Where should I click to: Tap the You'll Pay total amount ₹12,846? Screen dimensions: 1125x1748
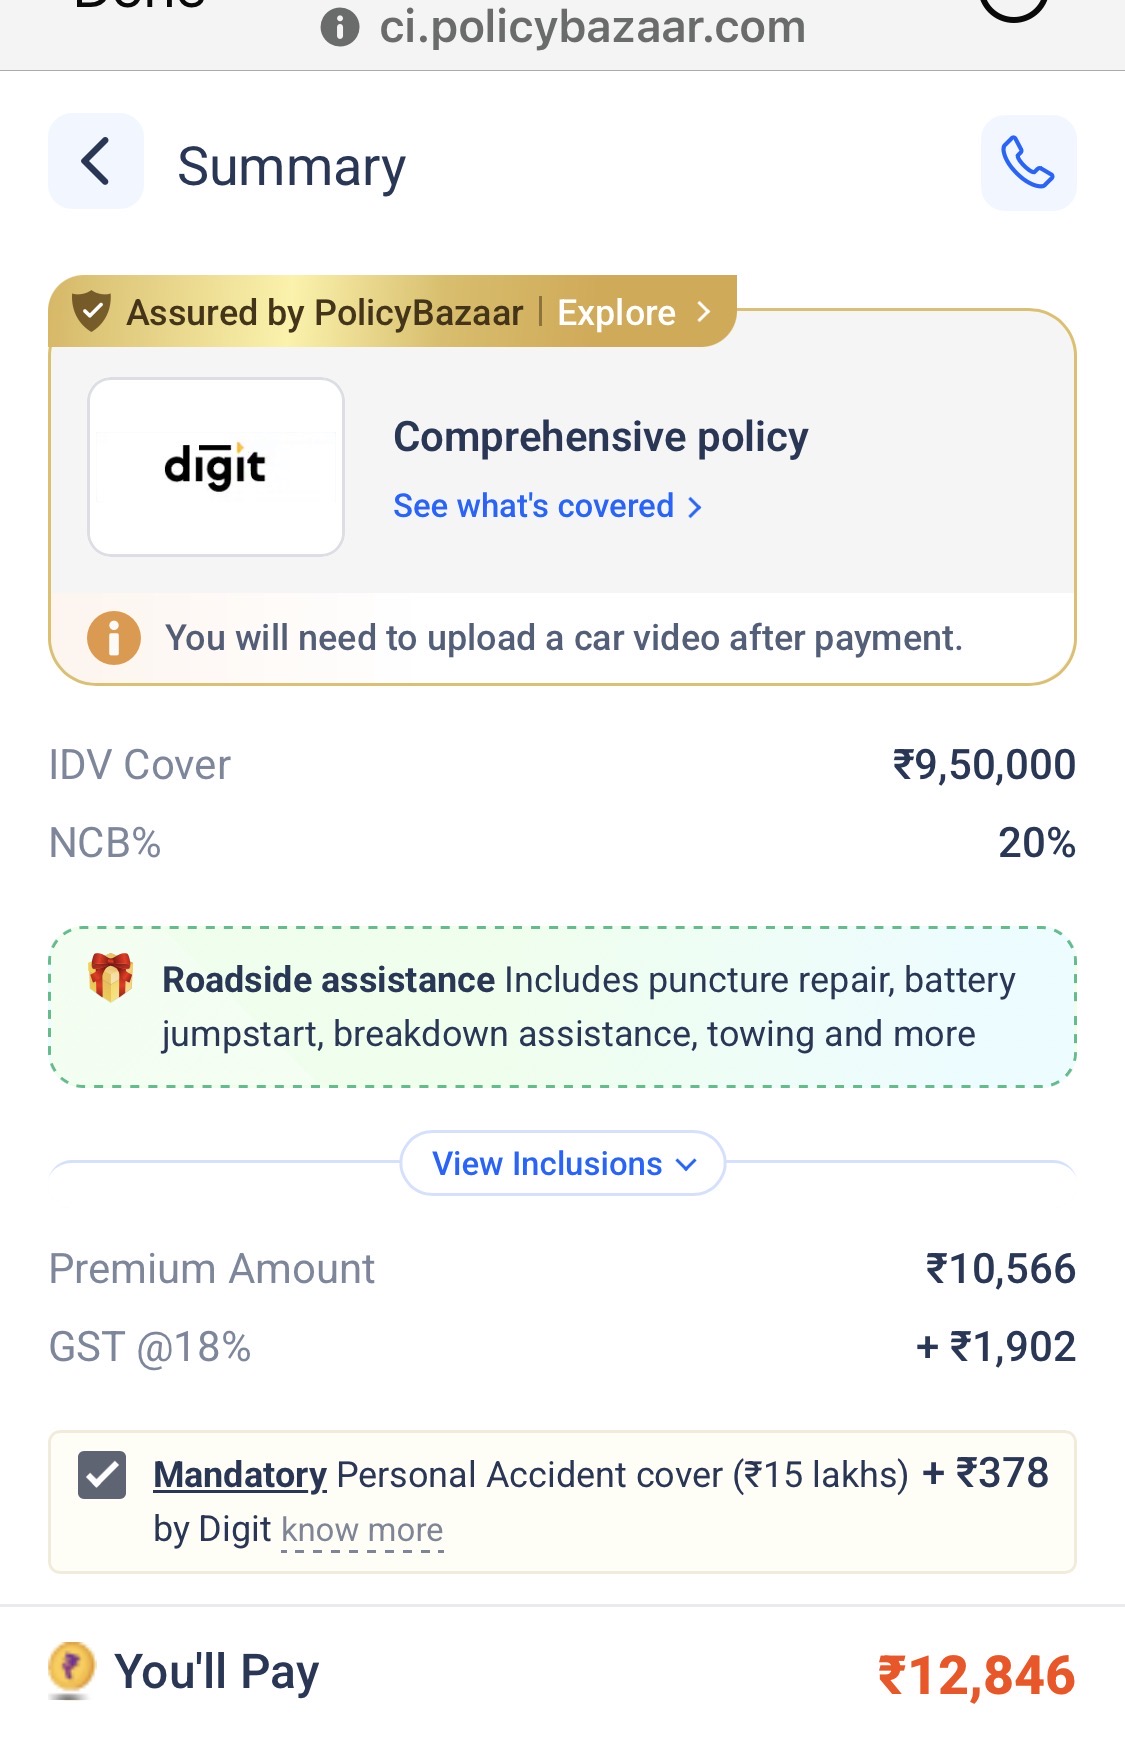(x=976, y=1675)
